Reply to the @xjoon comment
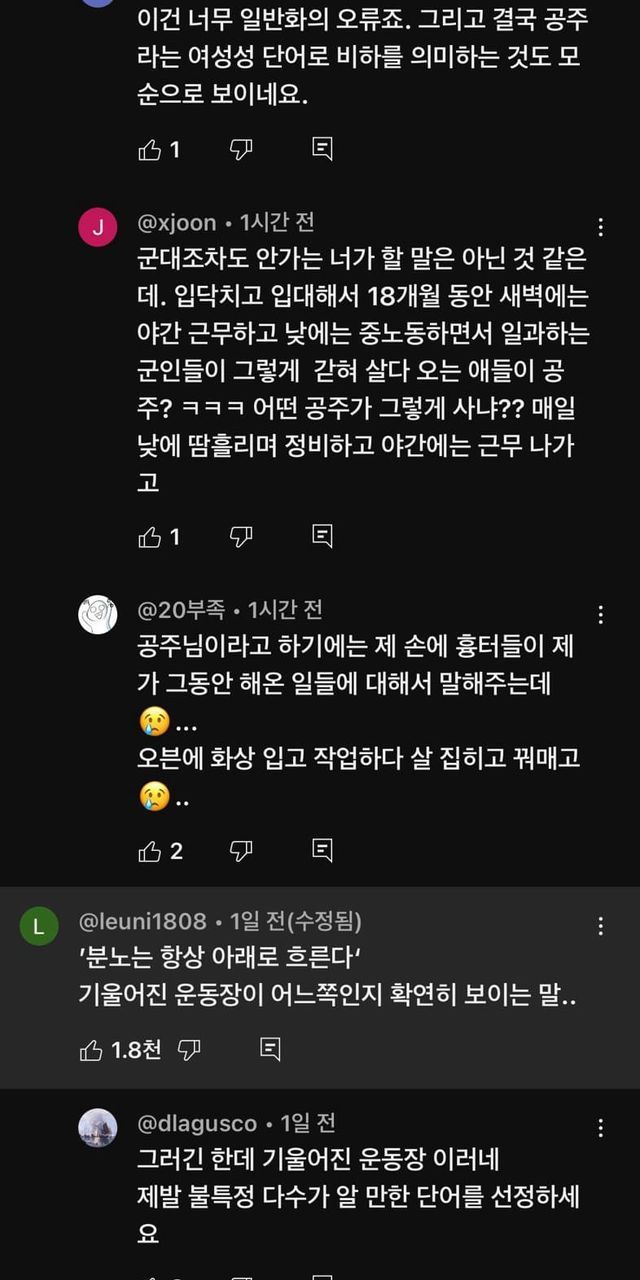 (322, 537)
